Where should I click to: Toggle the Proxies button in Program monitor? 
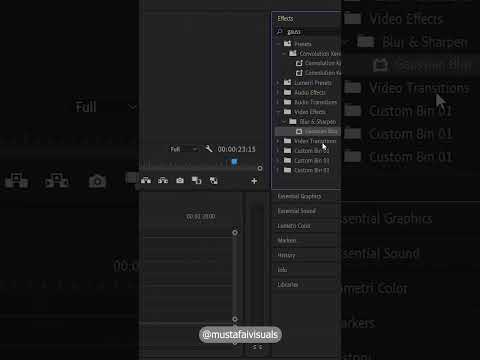(x=214, y=181)
